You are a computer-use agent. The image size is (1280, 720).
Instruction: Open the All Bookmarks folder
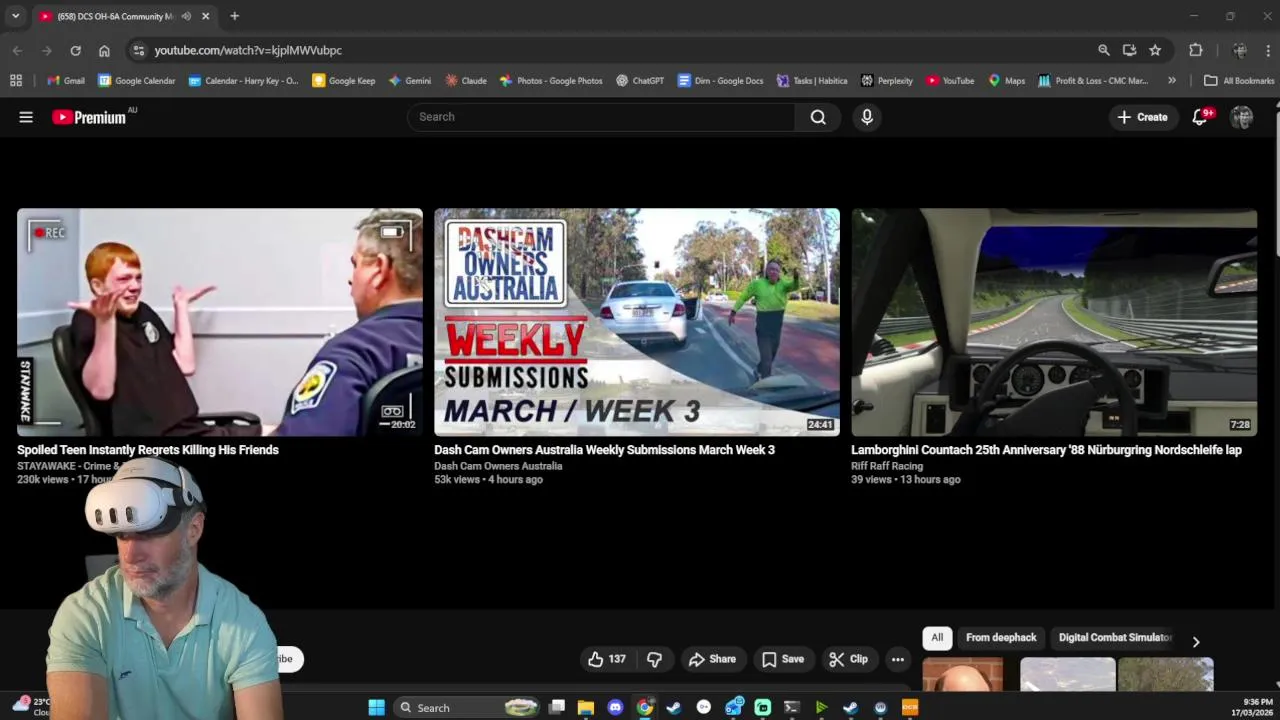1239,80
